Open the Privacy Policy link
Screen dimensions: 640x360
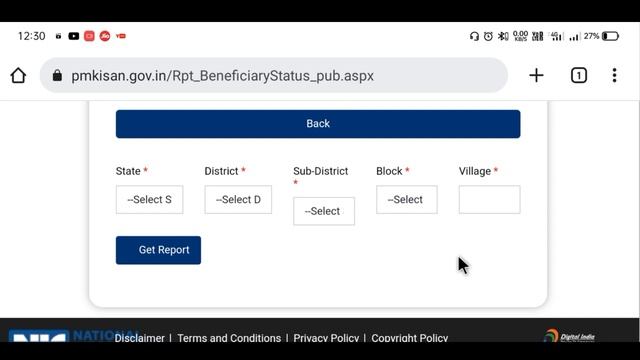click(x=326, y=338)
